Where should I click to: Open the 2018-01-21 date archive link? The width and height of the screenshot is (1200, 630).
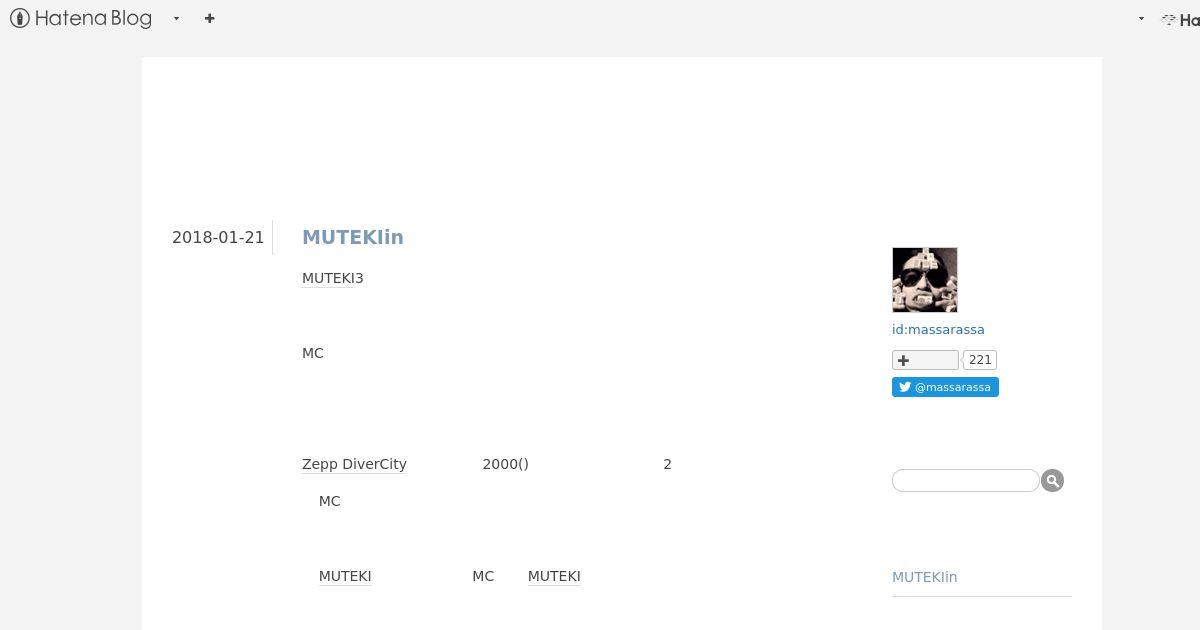pyautogui.click(x=218, y=237)
